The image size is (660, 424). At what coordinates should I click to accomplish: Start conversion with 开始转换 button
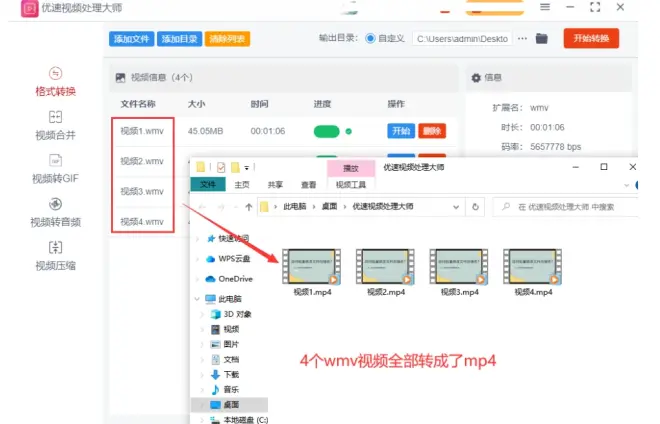[591, 38]
